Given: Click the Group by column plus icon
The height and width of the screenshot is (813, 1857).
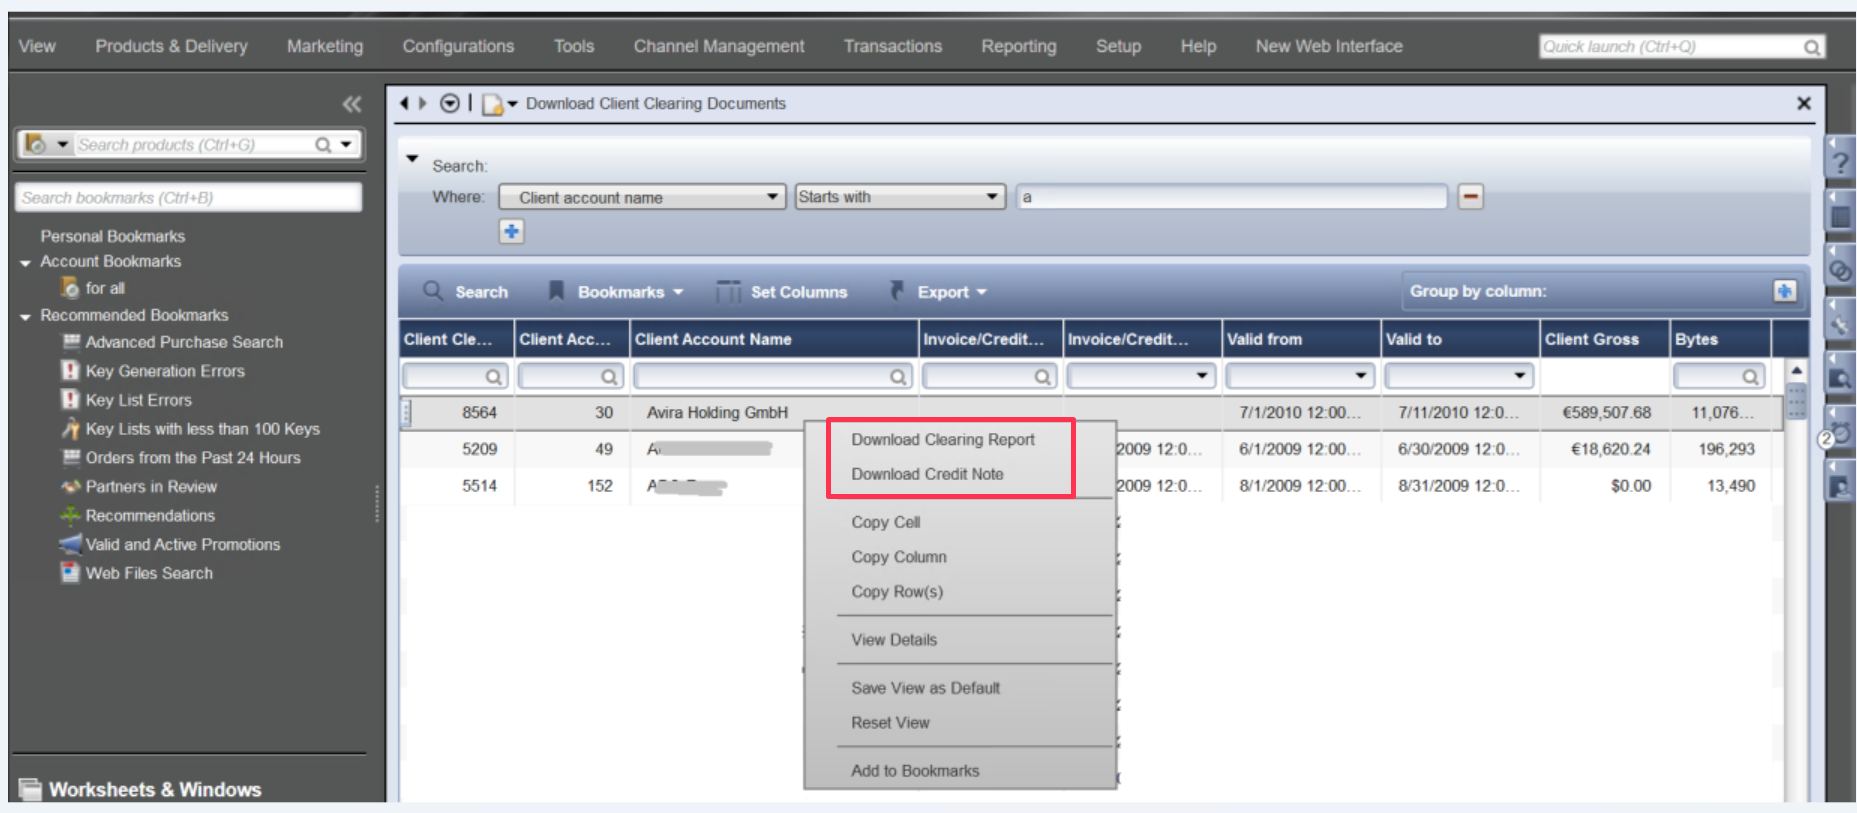Looking at the screenshot, I should coord(1784,291).
